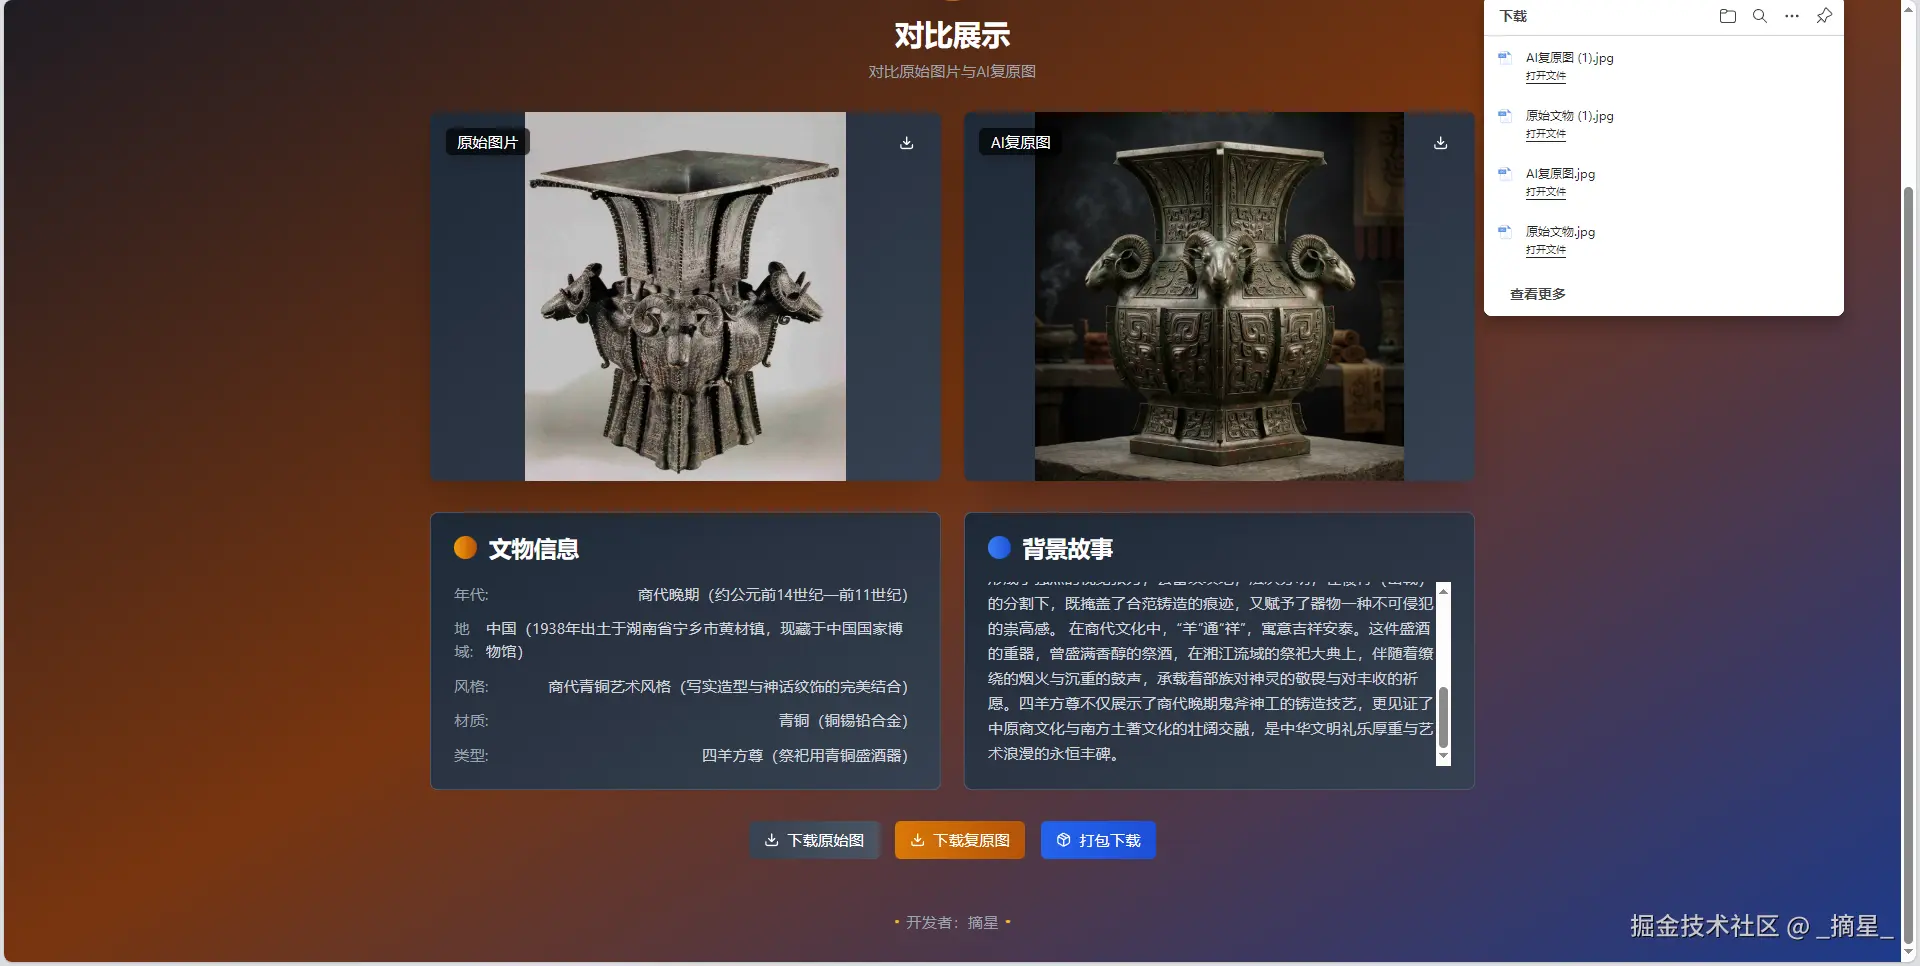This screenshot has height=966, width=1920.
Task: Open the downloads folder icon in the download panel
Action: click(x=1727, y=16)
